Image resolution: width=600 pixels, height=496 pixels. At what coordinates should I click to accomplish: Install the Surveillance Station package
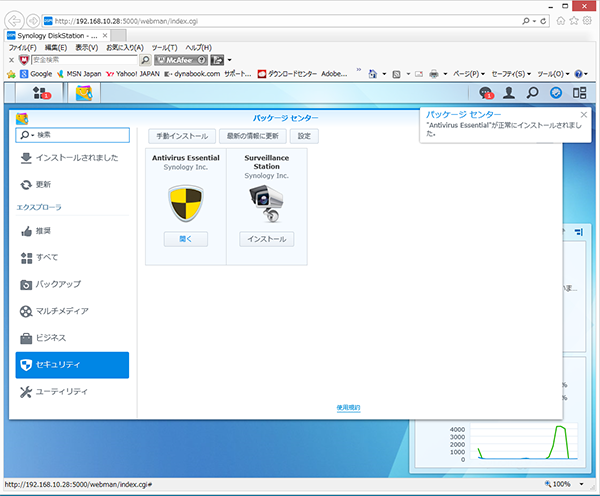click(267, 239)
